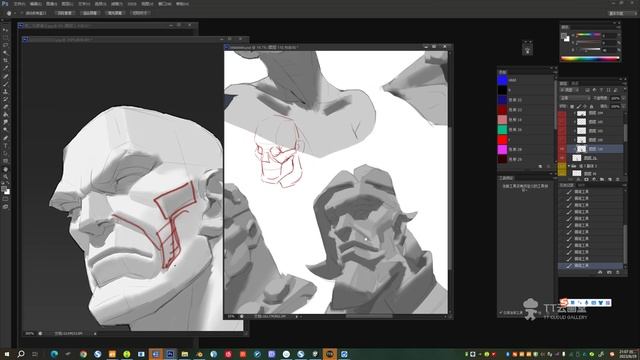
Task: Select the Brush tool in the toolbox
Action: pyautogui.click(x=5, y=84)
